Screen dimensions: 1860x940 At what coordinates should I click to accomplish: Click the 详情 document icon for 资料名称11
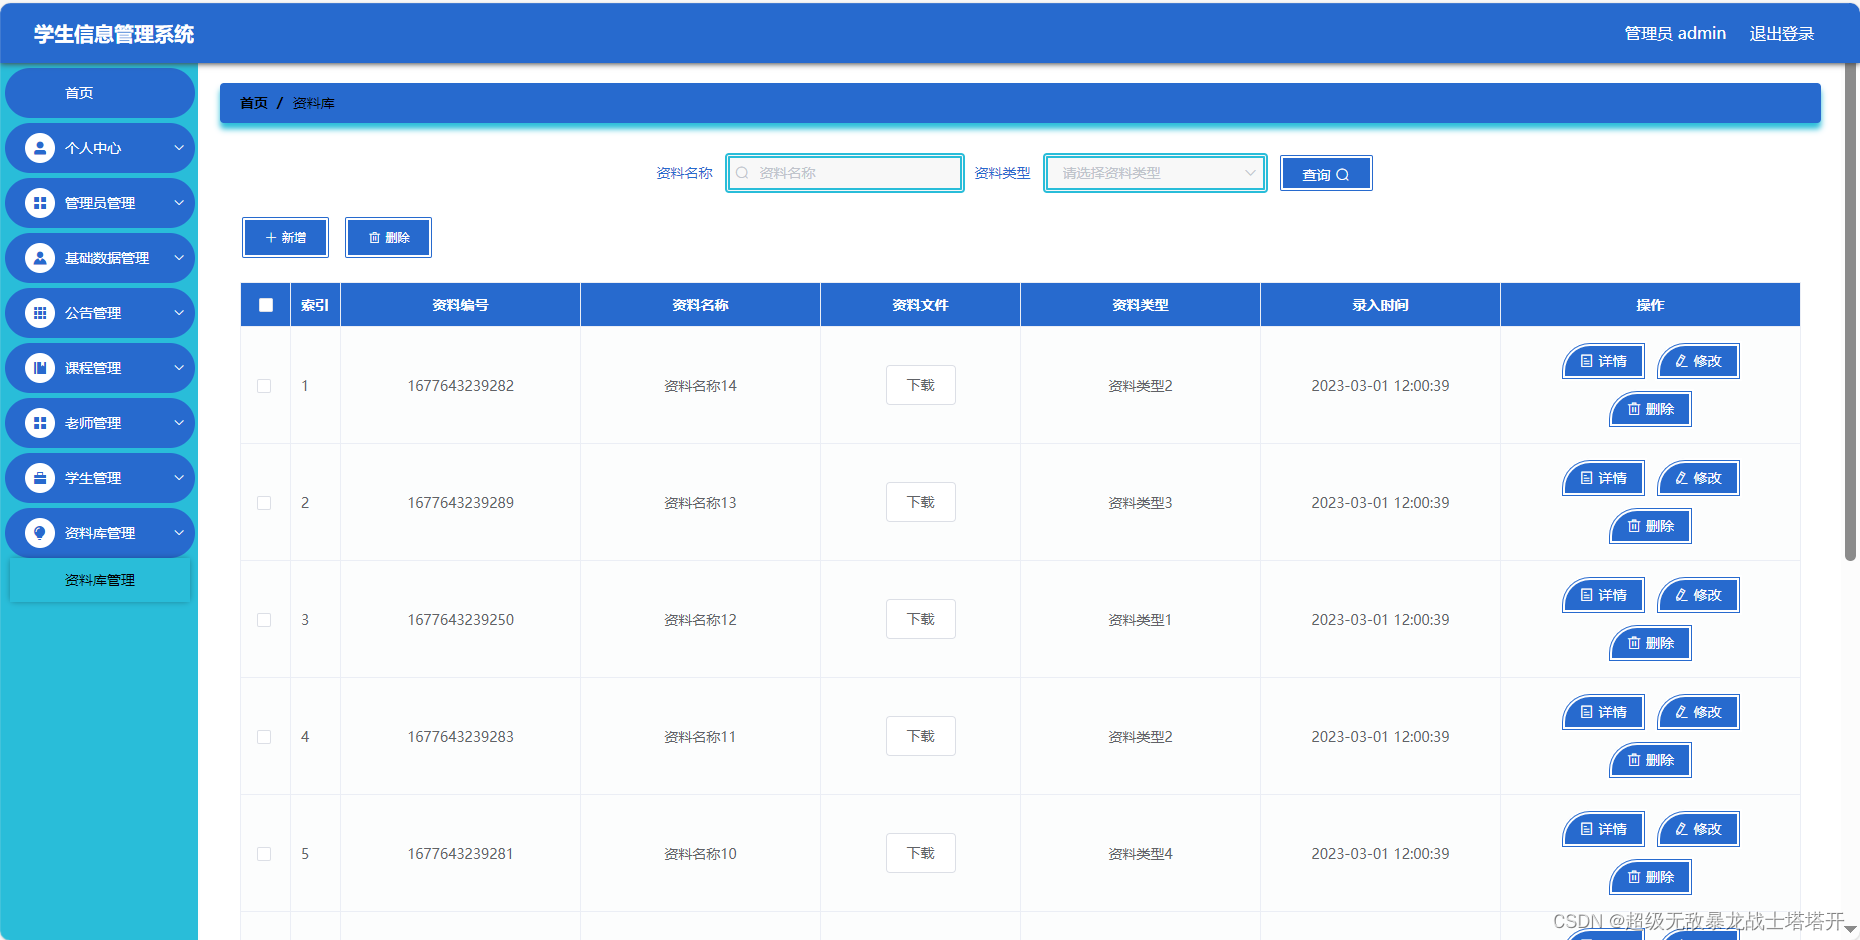point(1587,712)
